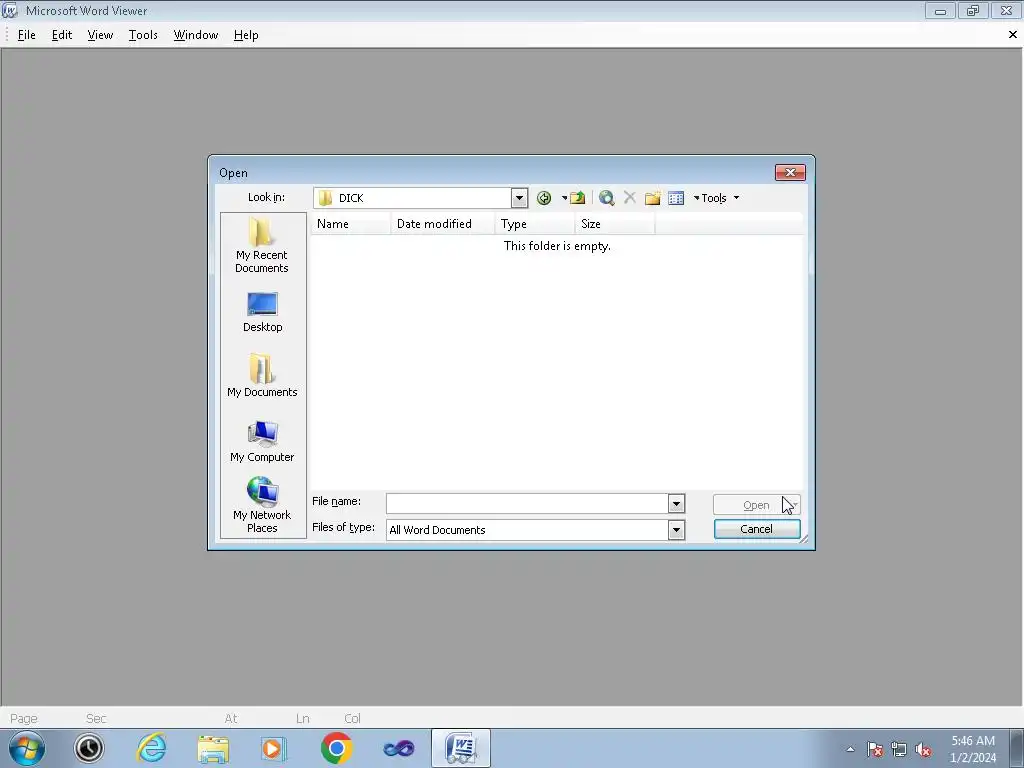Image resolution: width=1024 pixels, height=768 pixels.
Task: Select My Recent Documents shortcut
Action: click(x=262, y=246)
